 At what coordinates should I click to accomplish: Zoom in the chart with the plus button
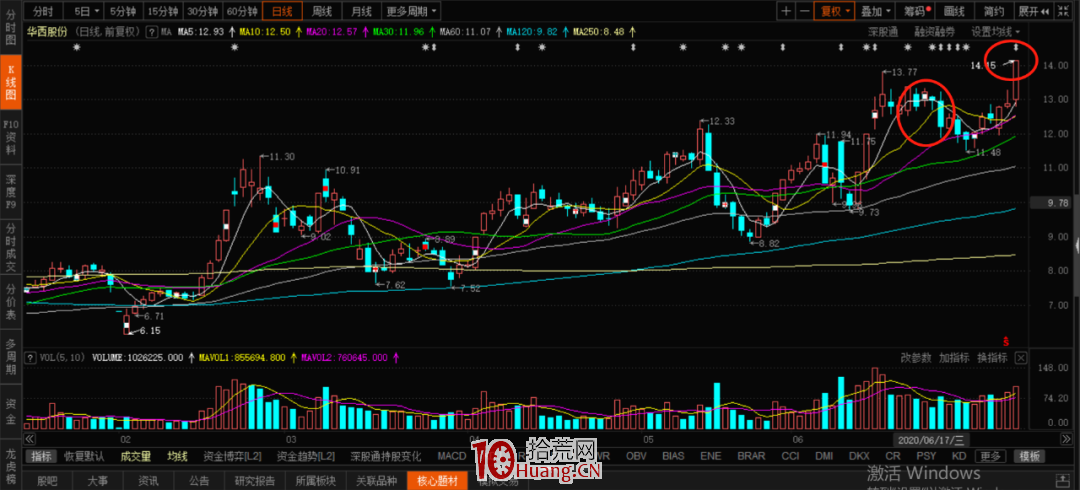coord(785,11)
